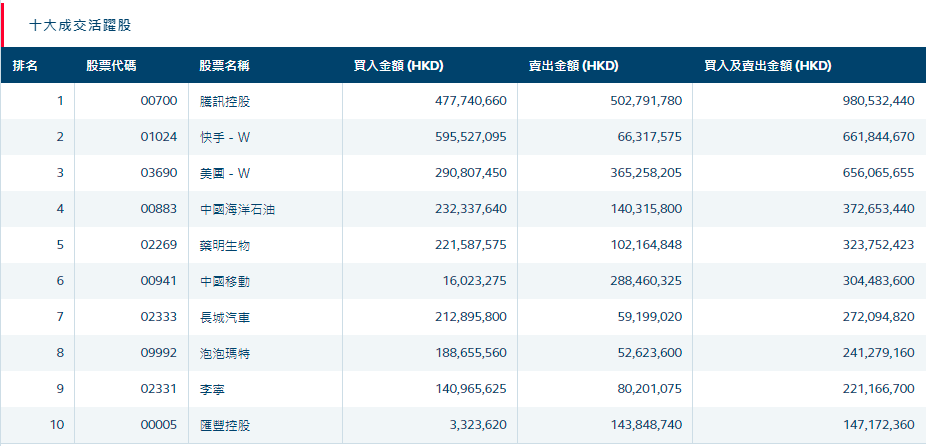This screenshot has height=446, width=926.
Task: Click total amount 272,094,820
Action: 879,317
